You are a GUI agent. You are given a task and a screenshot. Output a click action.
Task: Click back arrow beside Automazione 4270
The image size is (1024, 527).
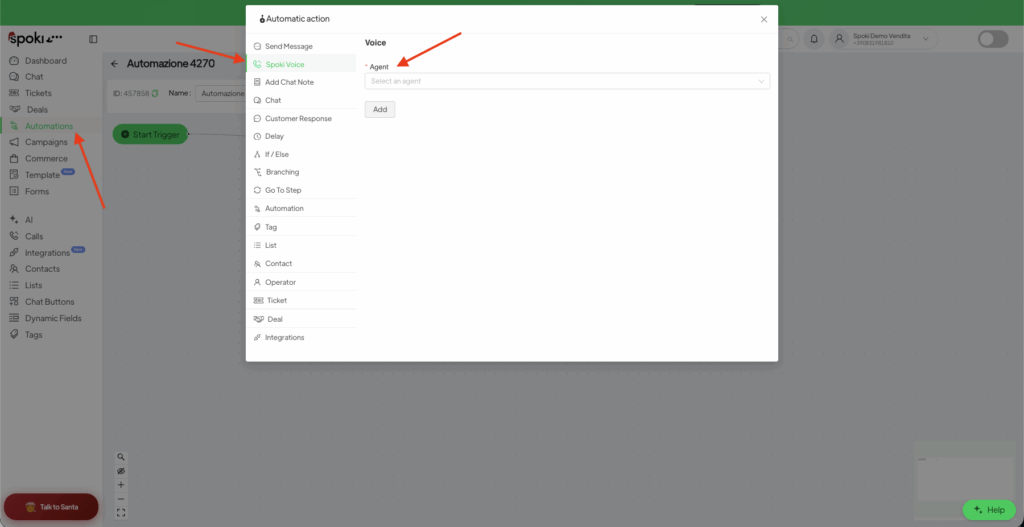114,64
